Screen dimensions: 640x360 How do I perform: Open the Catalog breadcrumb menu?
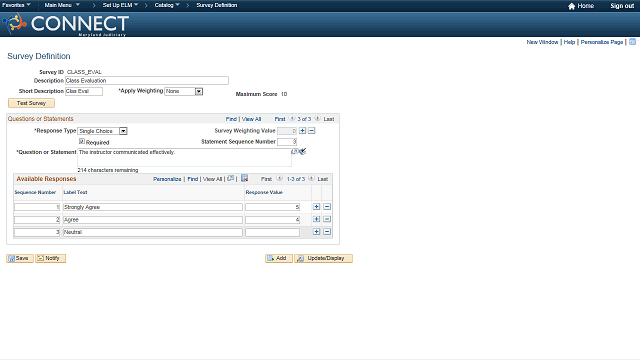(x=167, y=5)
